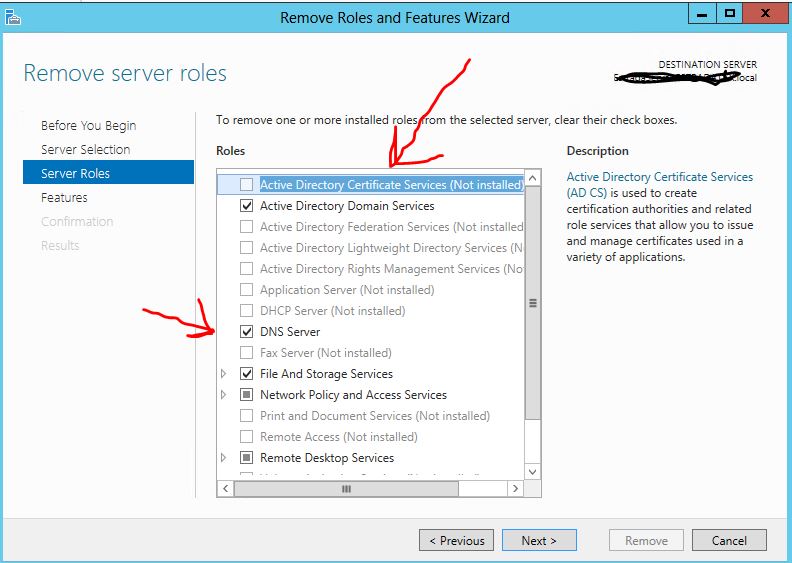This screenshot has height=563, width=792.
Task: Click the Previous button
Action: [x=456, y=540]
